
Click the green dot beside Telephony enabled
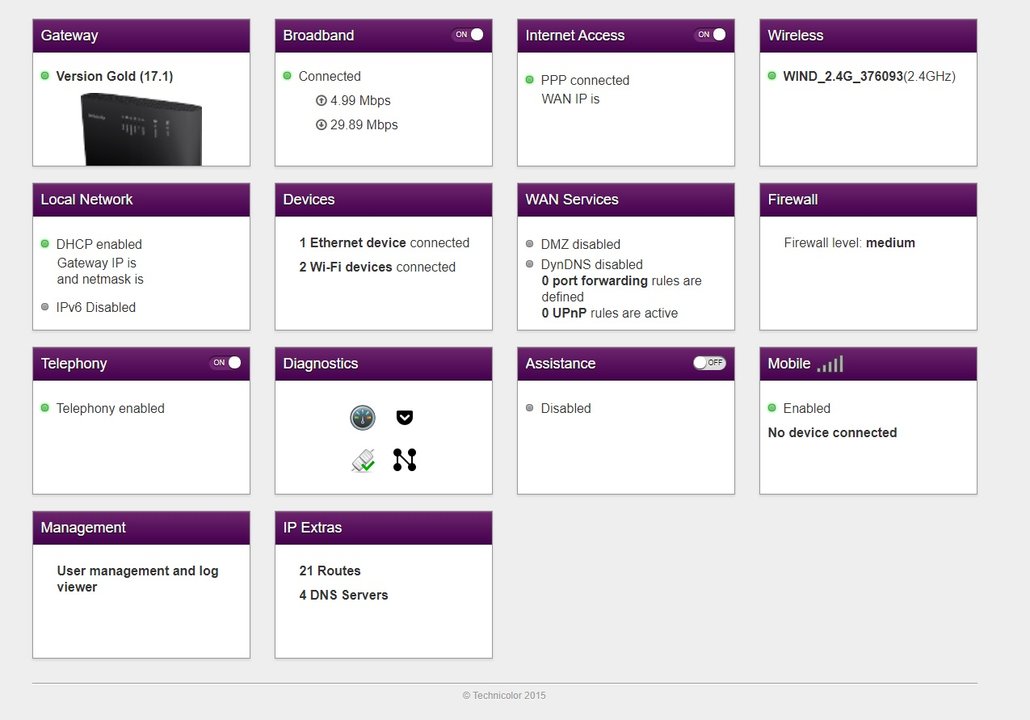tap(45, 408)
